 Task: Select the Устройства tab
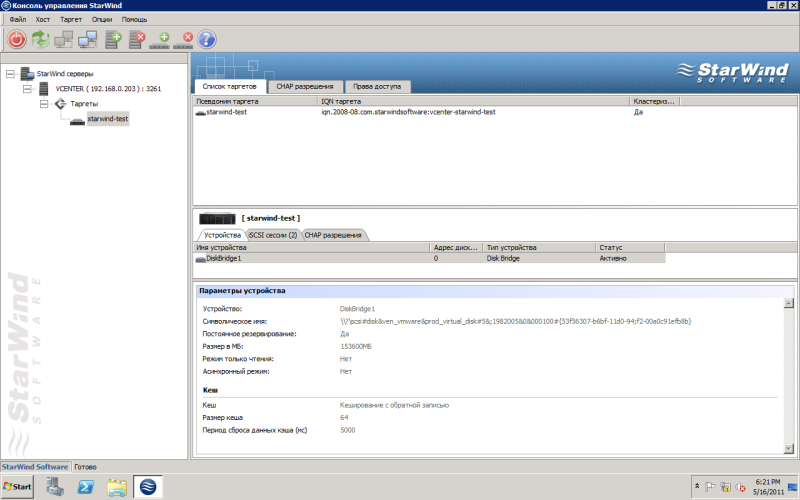click(x=222, y=235)
